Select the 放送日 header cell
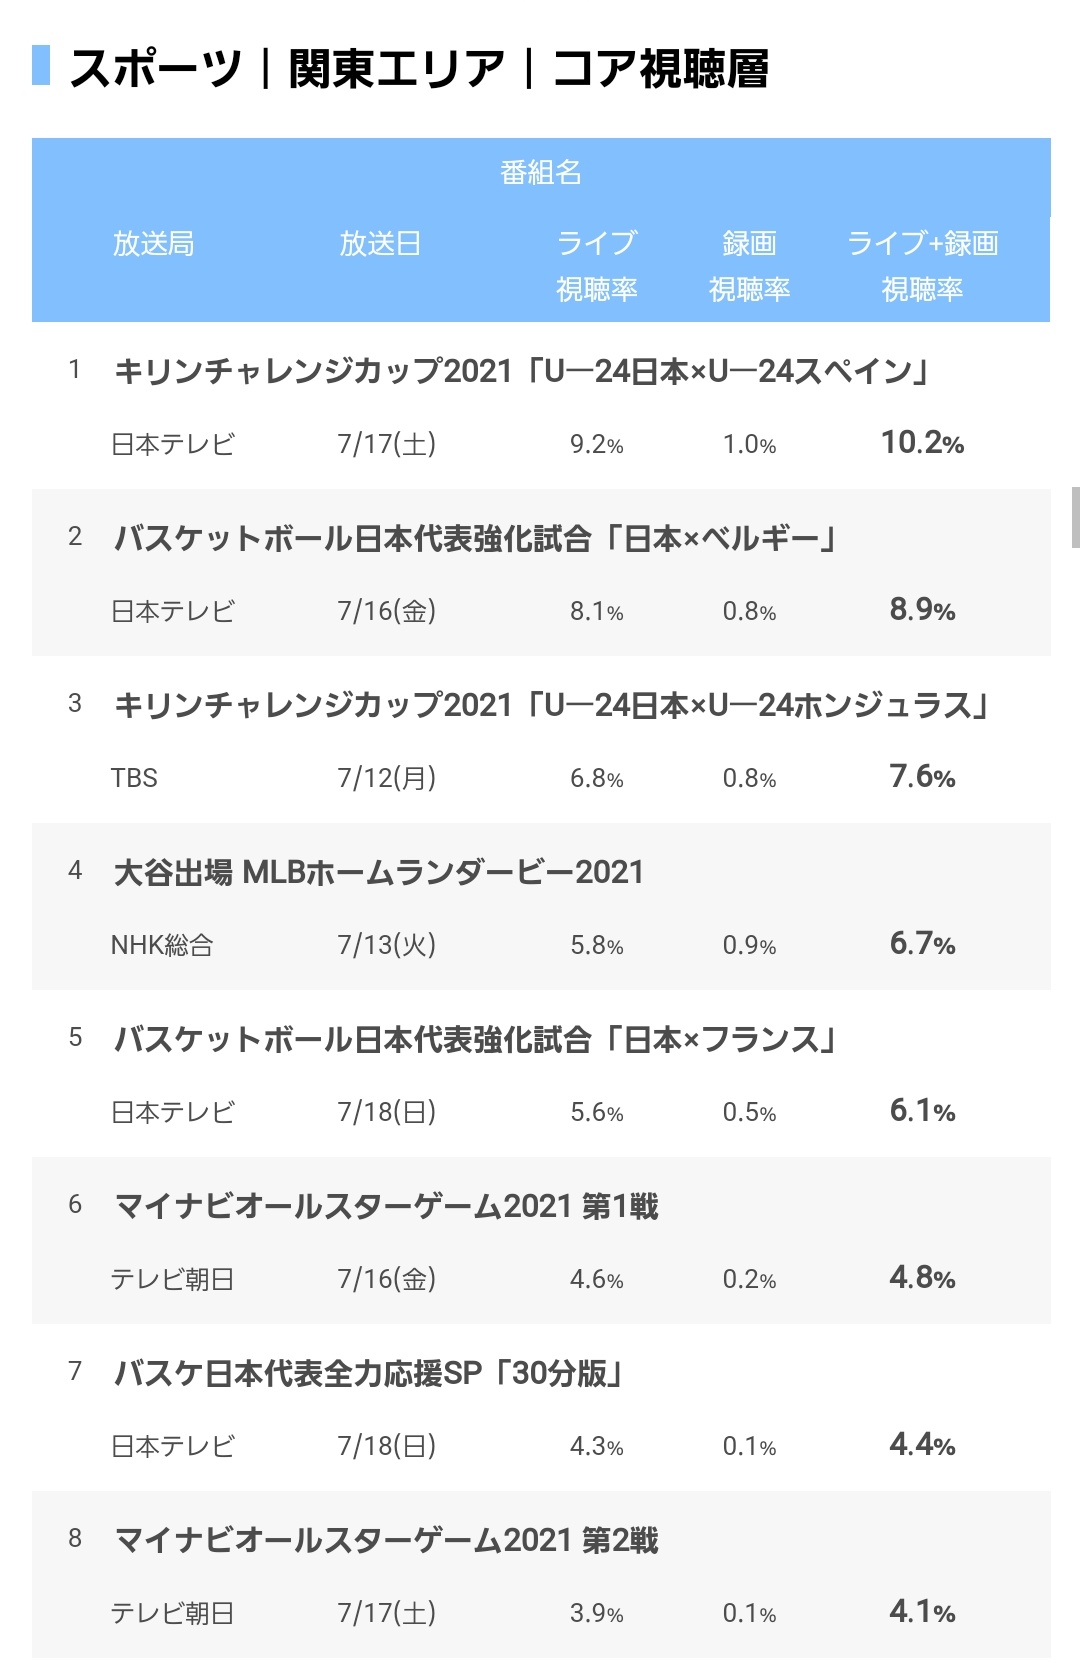Screen dimensions: 1080x1679 380,243
